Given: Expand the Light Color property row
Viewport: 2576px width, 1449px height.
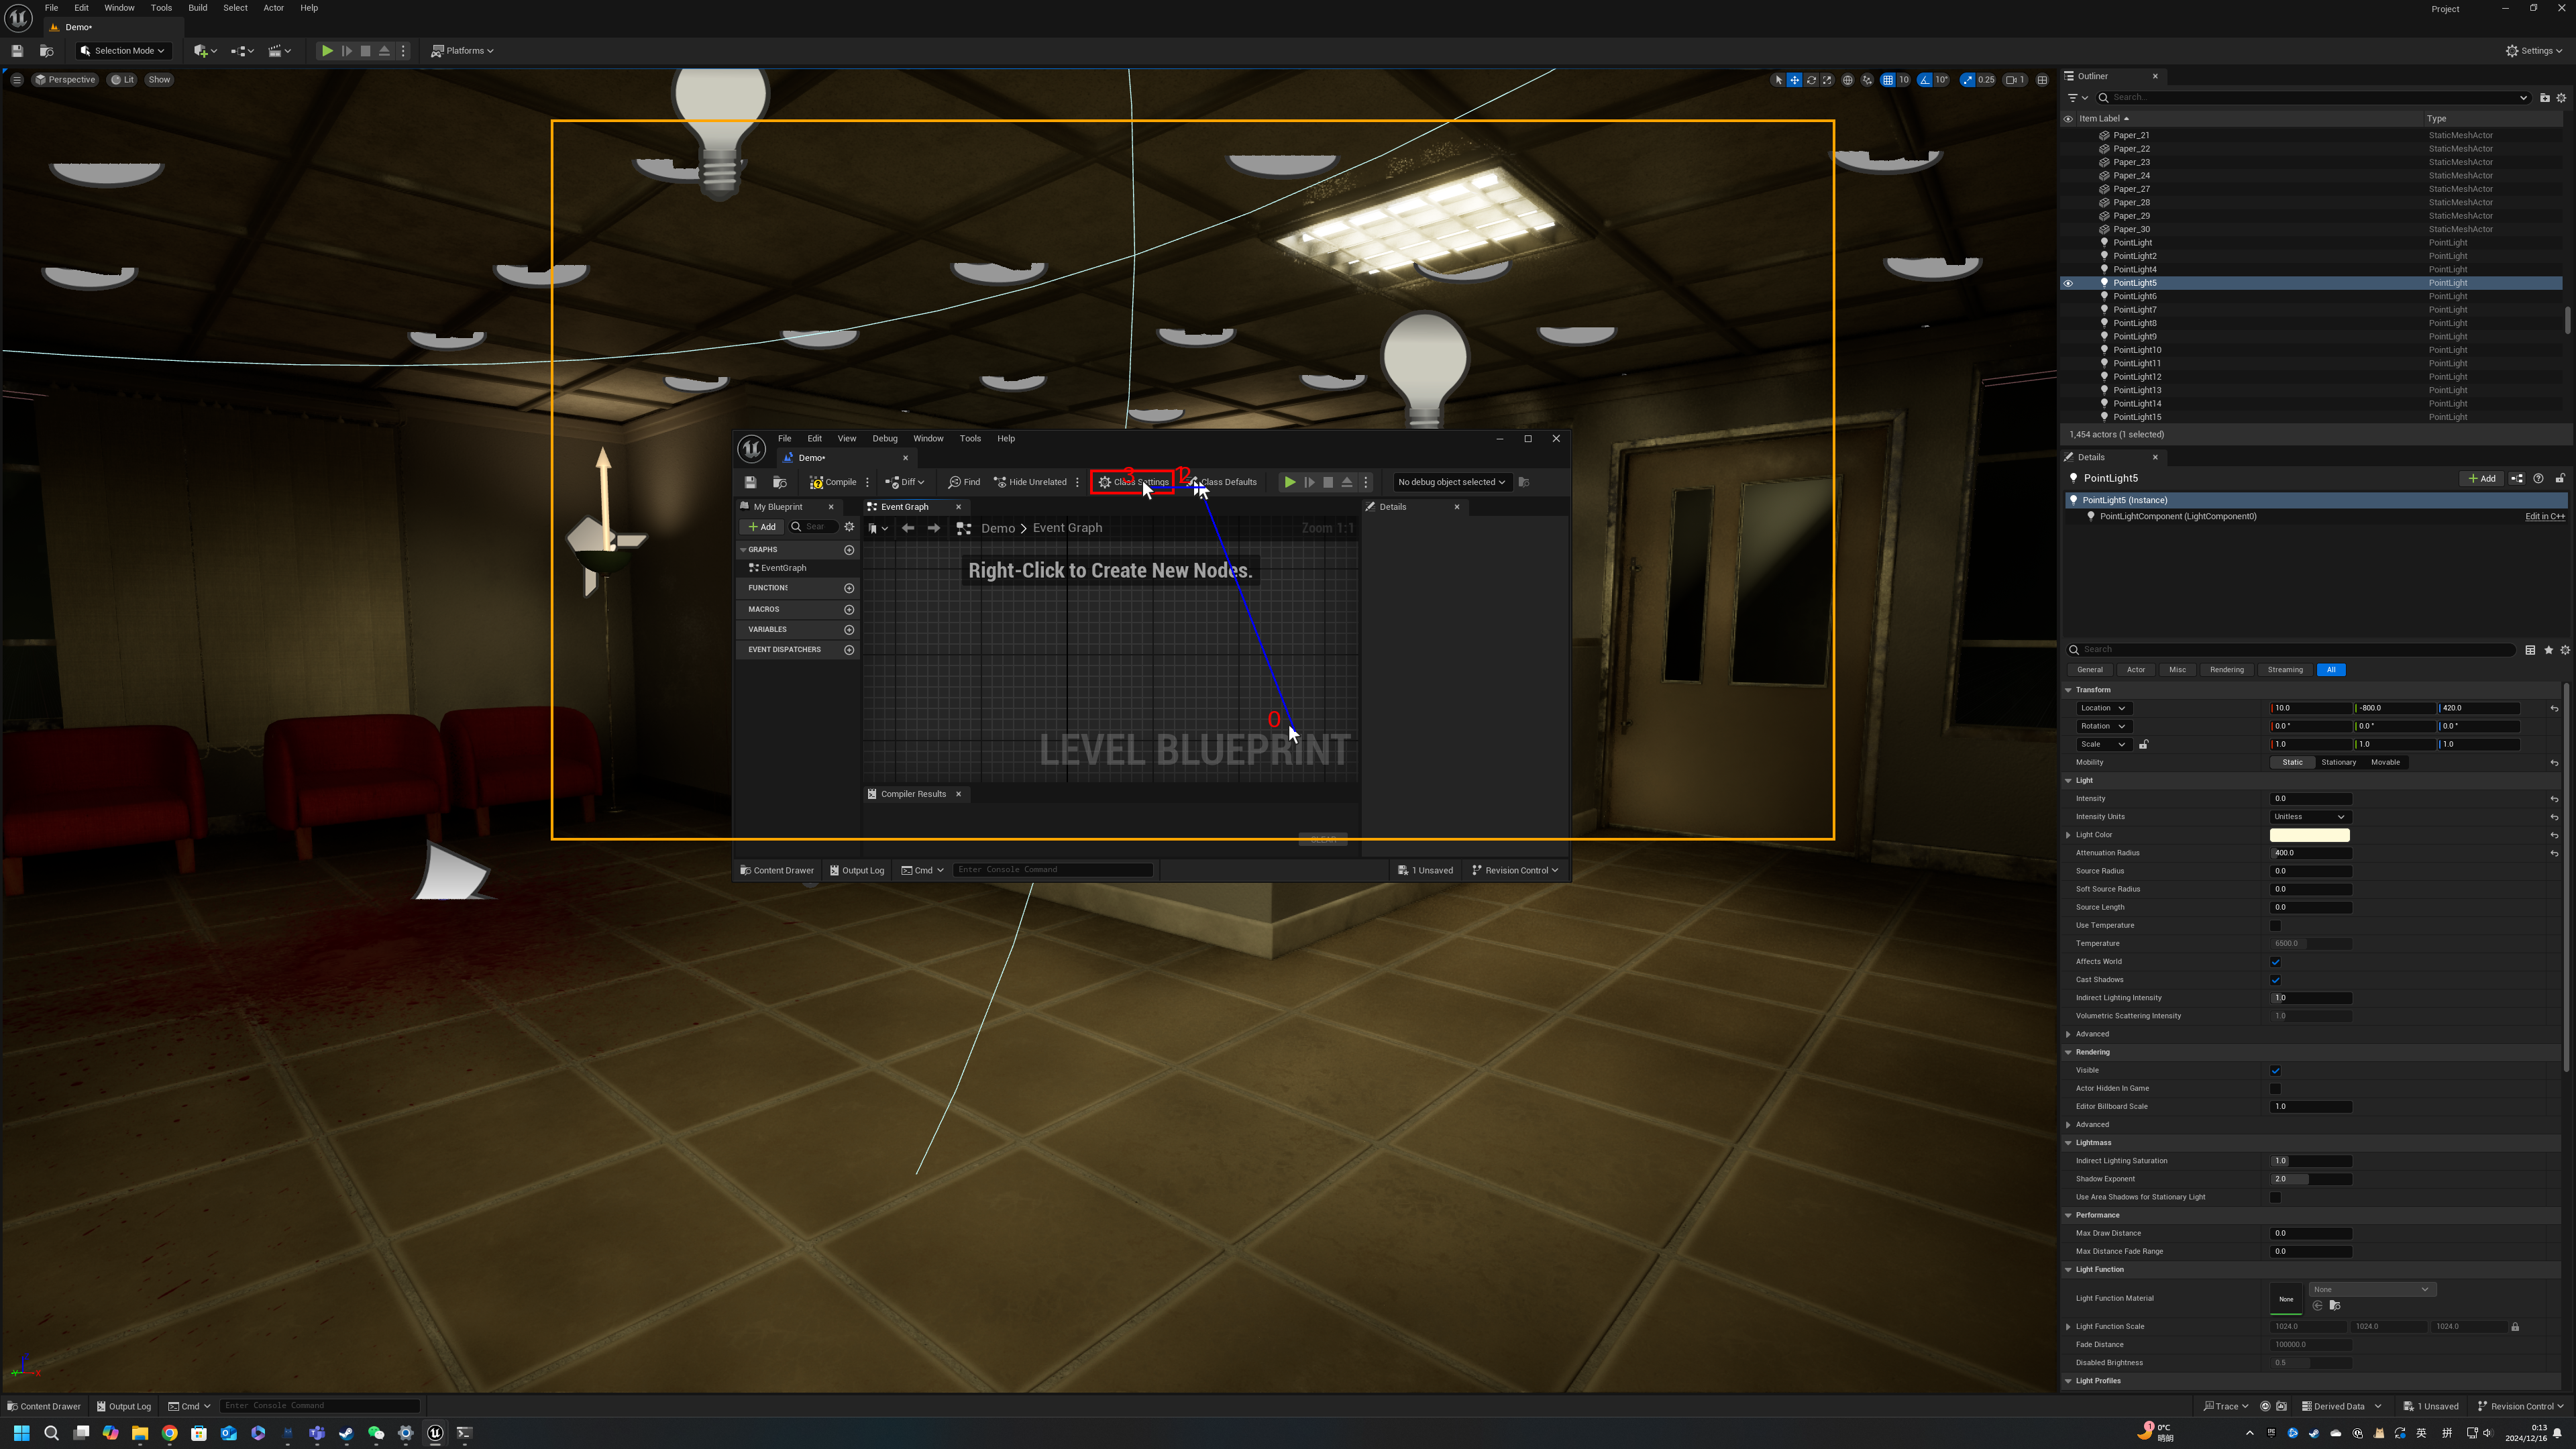Looking at the screenshot, I should pos(2069,835).
